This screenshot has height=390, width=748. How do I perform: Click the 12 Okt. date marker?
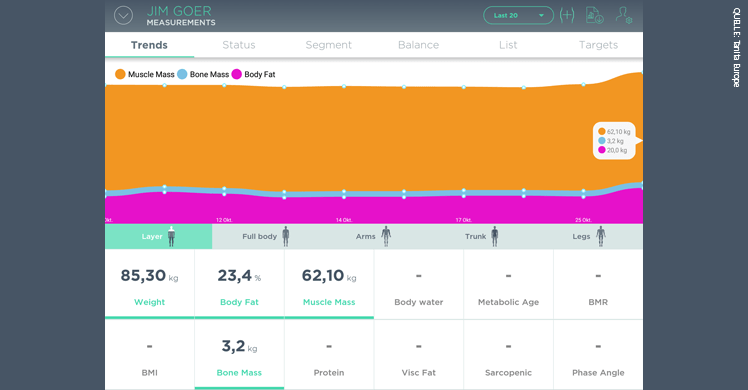click(x=224, y=220)
